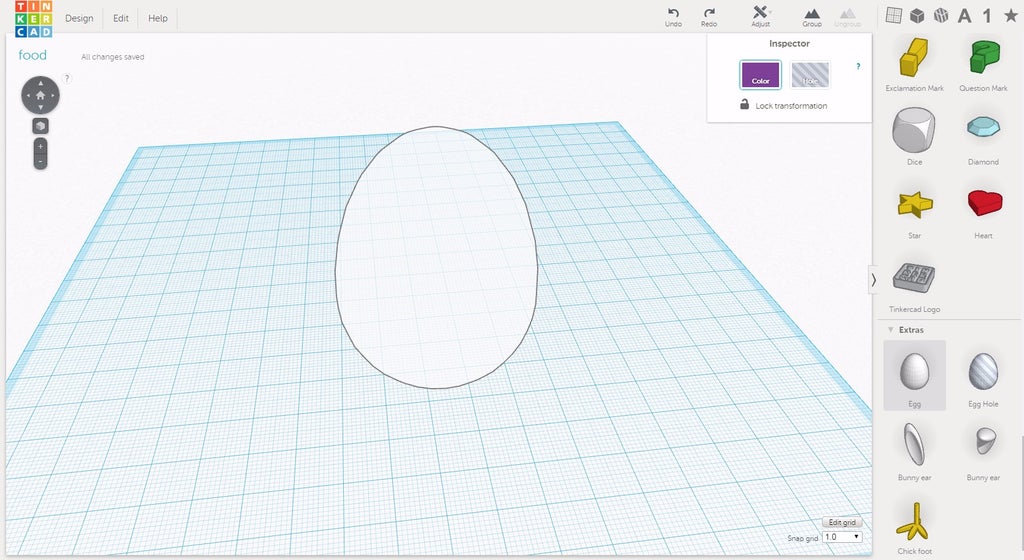The width and height of the screenshot is (1024, 560).
Task: Collapse the shapes panel with chevron
Action: coord(873,280)
